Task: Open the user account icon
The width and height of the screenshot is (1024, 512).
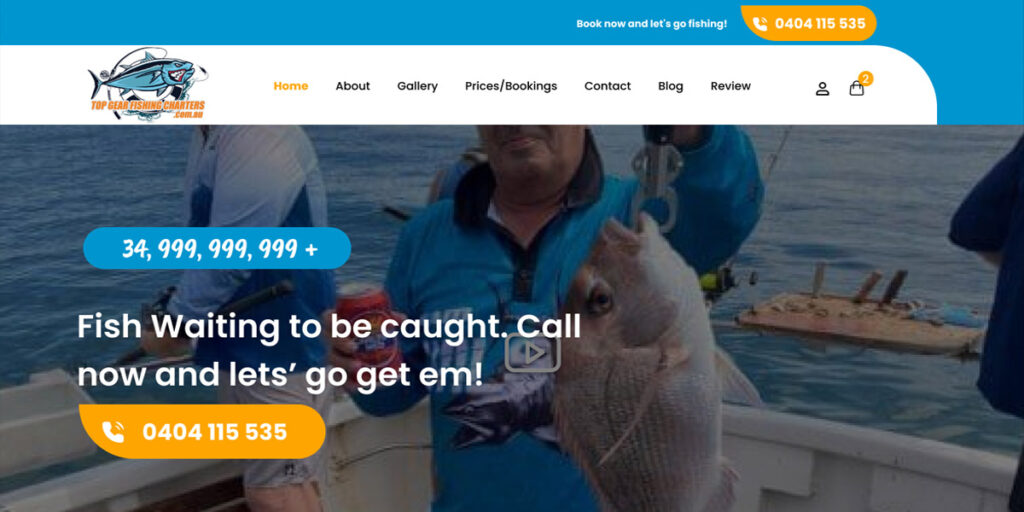Action: pos(822,89)
